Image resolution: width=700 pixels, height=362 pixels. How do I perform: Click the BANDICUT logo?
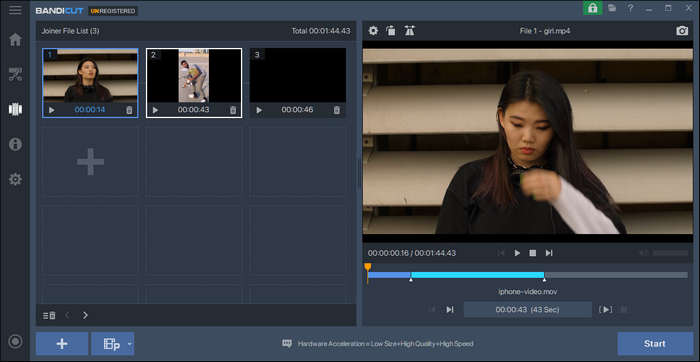click(x=59, y=10)
